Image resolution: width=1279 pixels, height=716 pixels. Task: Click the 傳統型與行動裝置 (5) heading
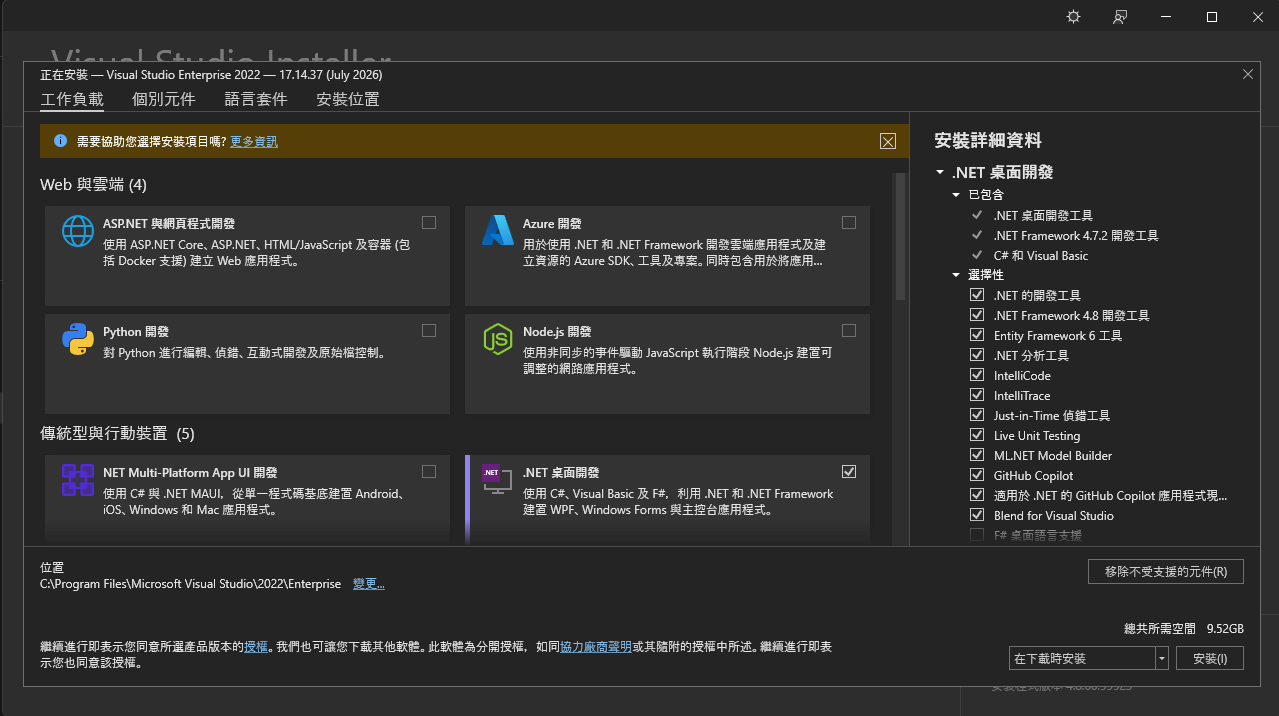click(117, 433)
